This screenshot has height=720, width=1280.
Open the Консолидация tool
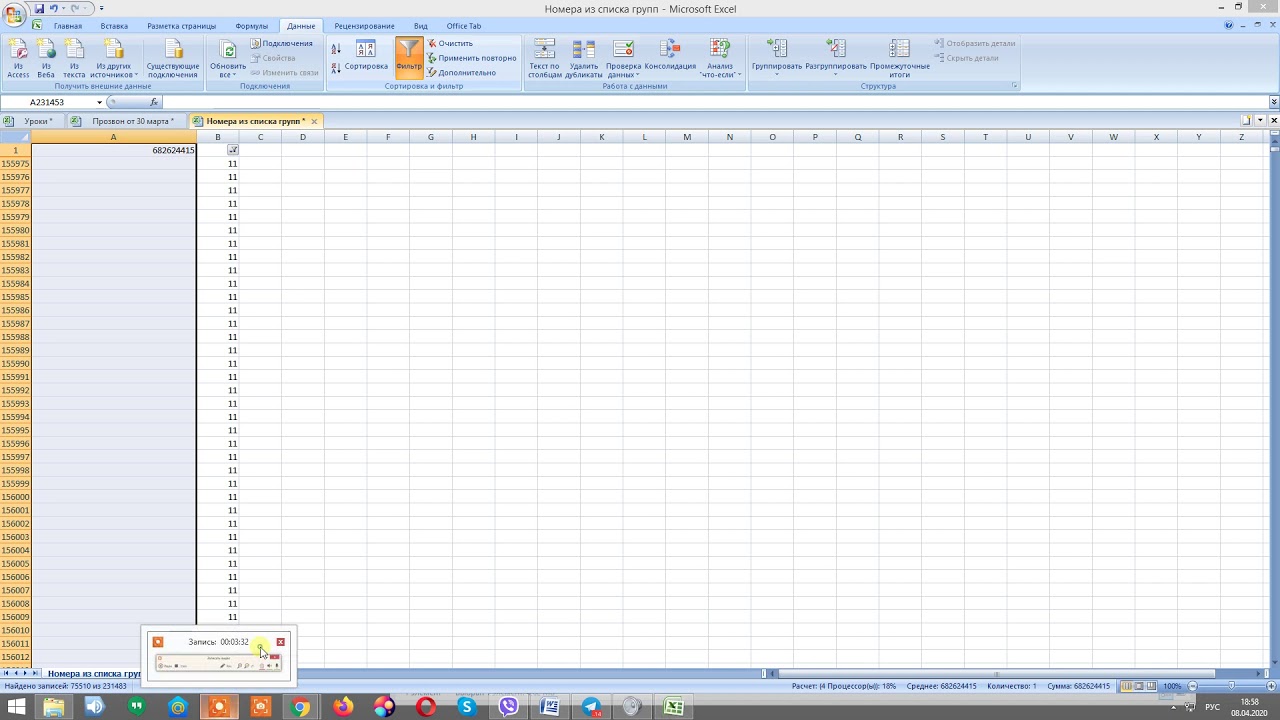[x=670, y=58]
